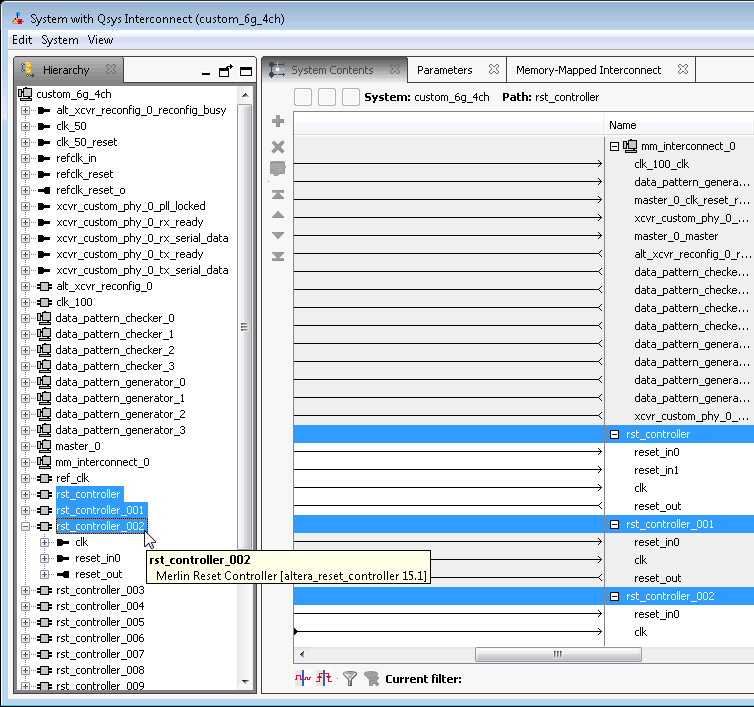Open the Edit menu
The image size is (754, 707).
pos(22,40)
